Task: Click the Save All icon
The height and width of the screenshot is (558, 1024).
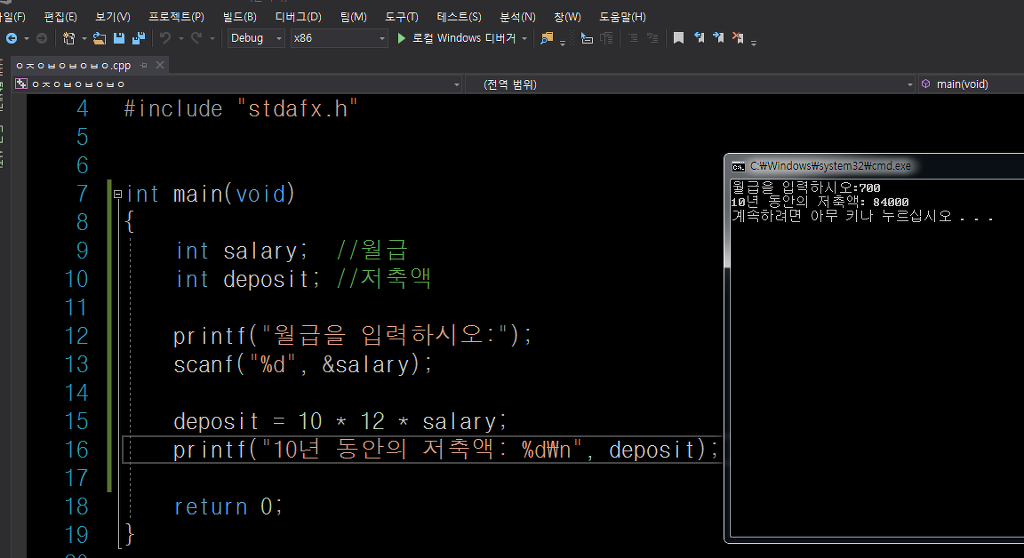Action: point(138,39)
